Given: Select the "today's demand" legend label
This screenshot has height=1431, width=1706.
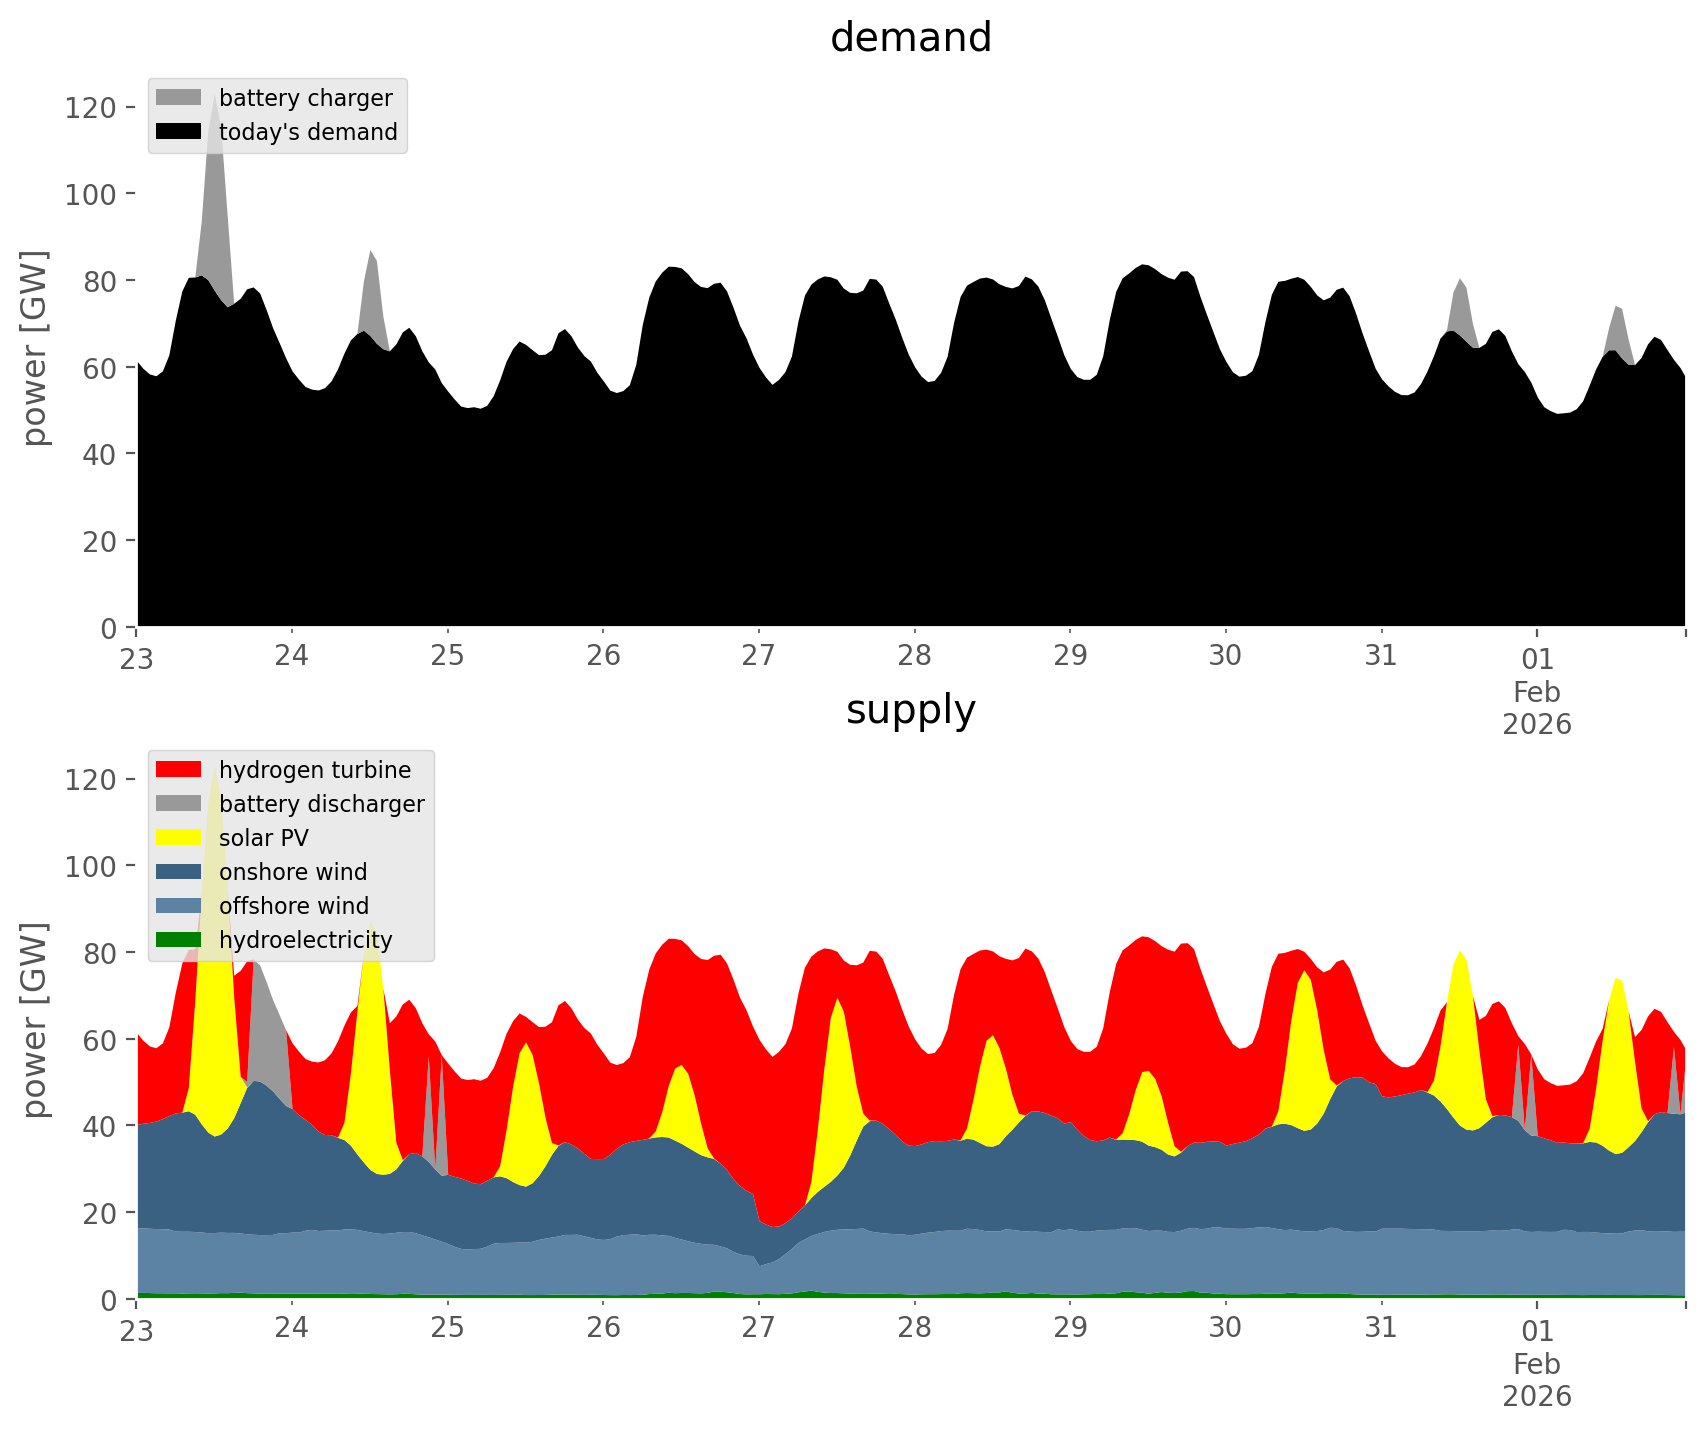Looking at the screenshot, I should (308, 132).
